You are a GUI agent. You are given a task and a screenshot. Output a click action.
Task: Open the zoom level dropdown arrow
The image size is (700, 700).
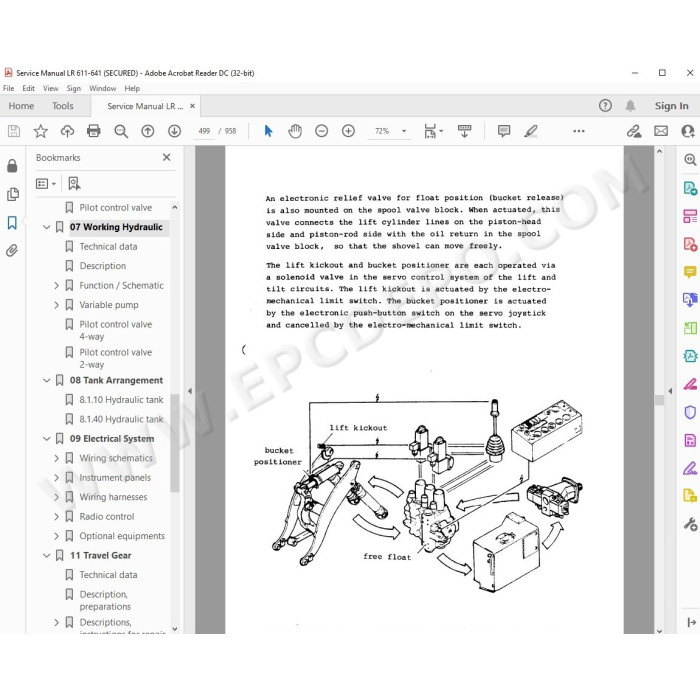(x=404, y=131)
